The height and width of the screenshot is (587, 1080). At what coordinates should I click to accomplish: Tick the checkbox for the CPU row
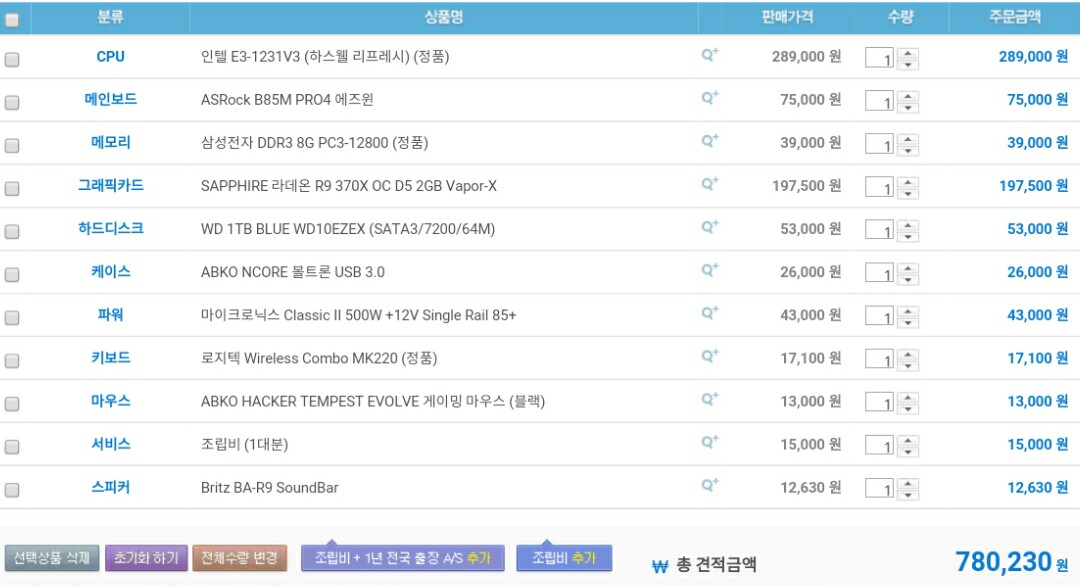pyautogui.click(x=12, y=60)
